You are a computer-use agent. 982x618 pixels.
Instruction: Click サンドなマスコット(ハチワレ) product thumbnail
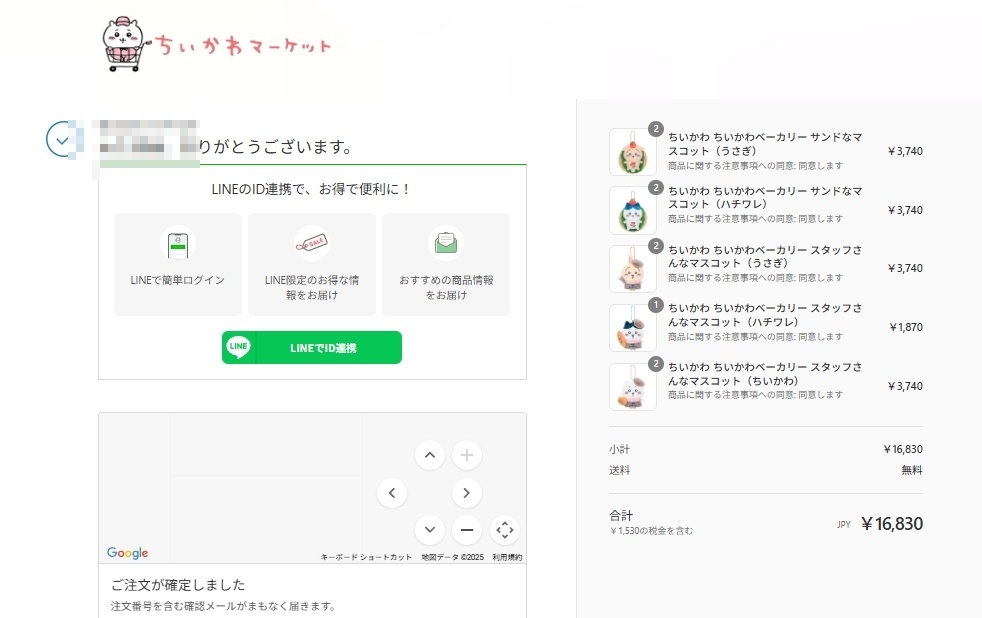point(633,210)
